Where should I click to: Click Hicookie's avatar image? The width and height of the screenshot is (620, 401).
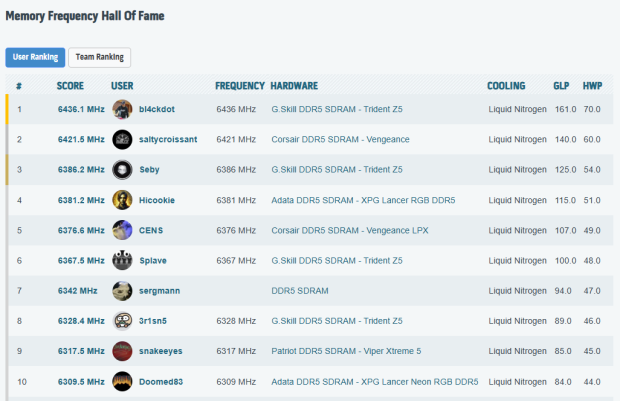[x=122, y=200]
